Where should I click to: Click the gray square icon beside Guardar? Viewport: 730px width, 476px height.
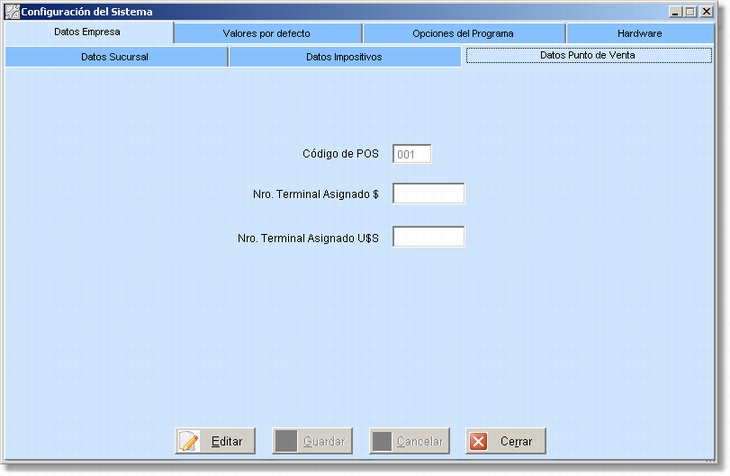[x=285, y=441]
